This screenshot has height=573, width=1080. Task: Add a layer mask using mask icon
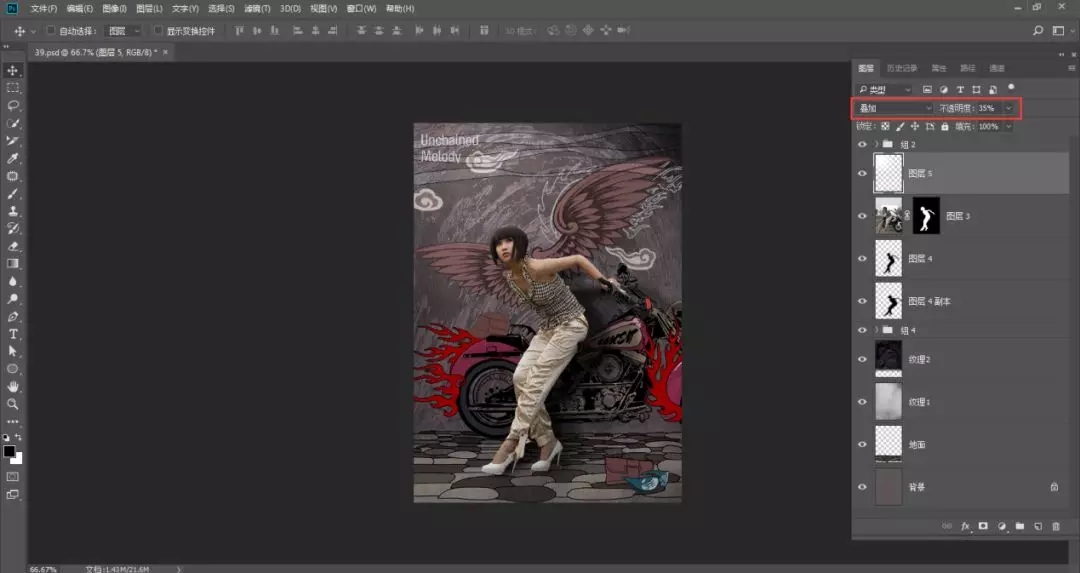[x=983, y=525]
